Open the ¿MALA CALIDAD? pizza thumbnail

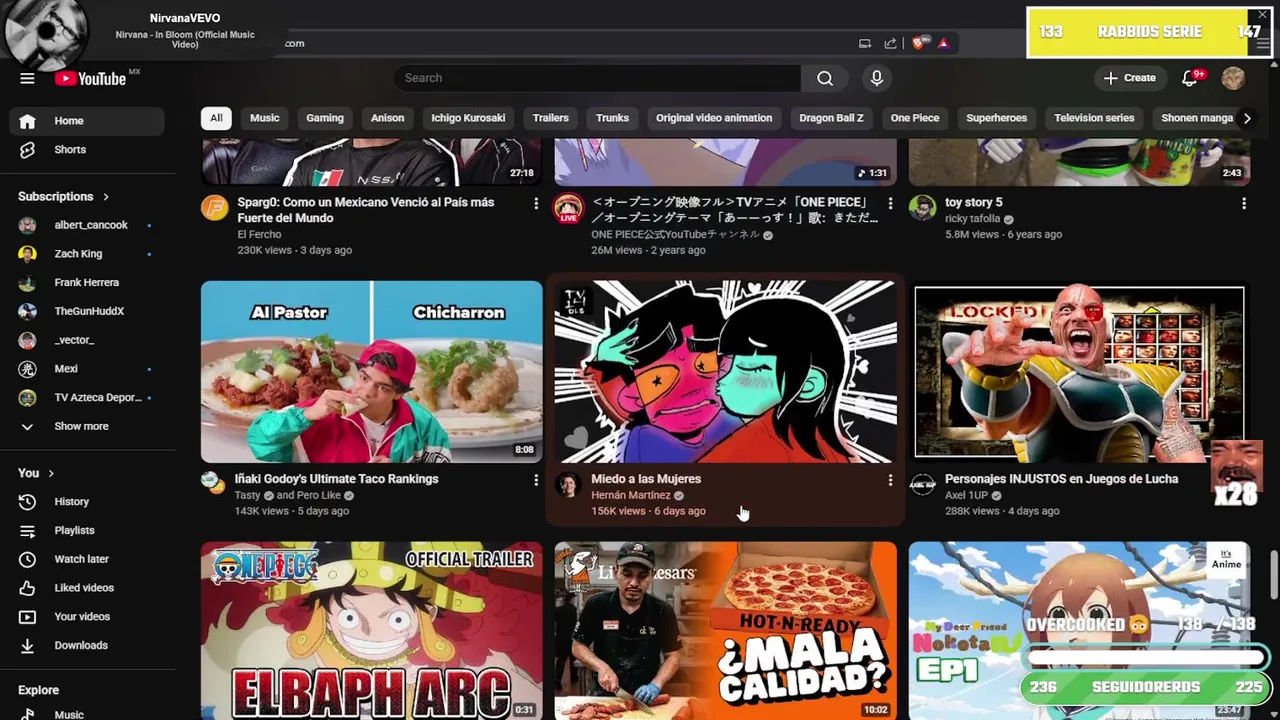(x=726, y=631)
